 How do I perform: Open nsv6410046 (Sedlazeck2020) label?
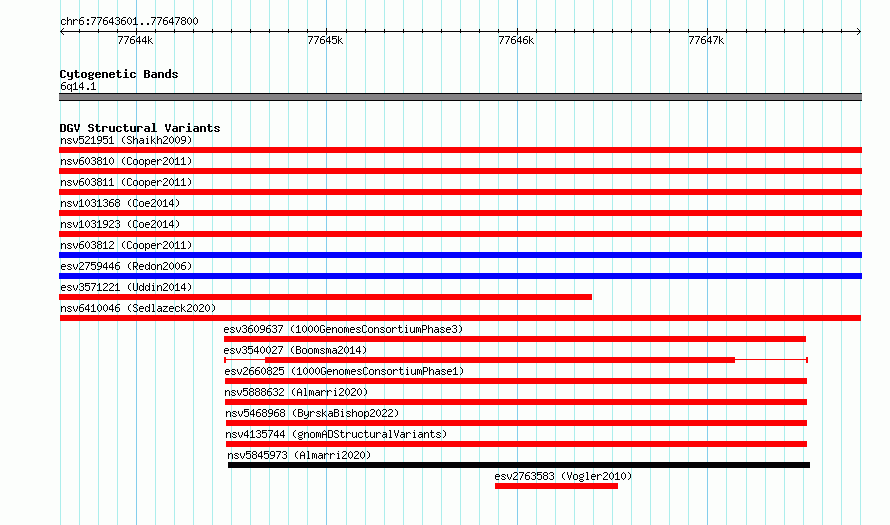(138, 308)
